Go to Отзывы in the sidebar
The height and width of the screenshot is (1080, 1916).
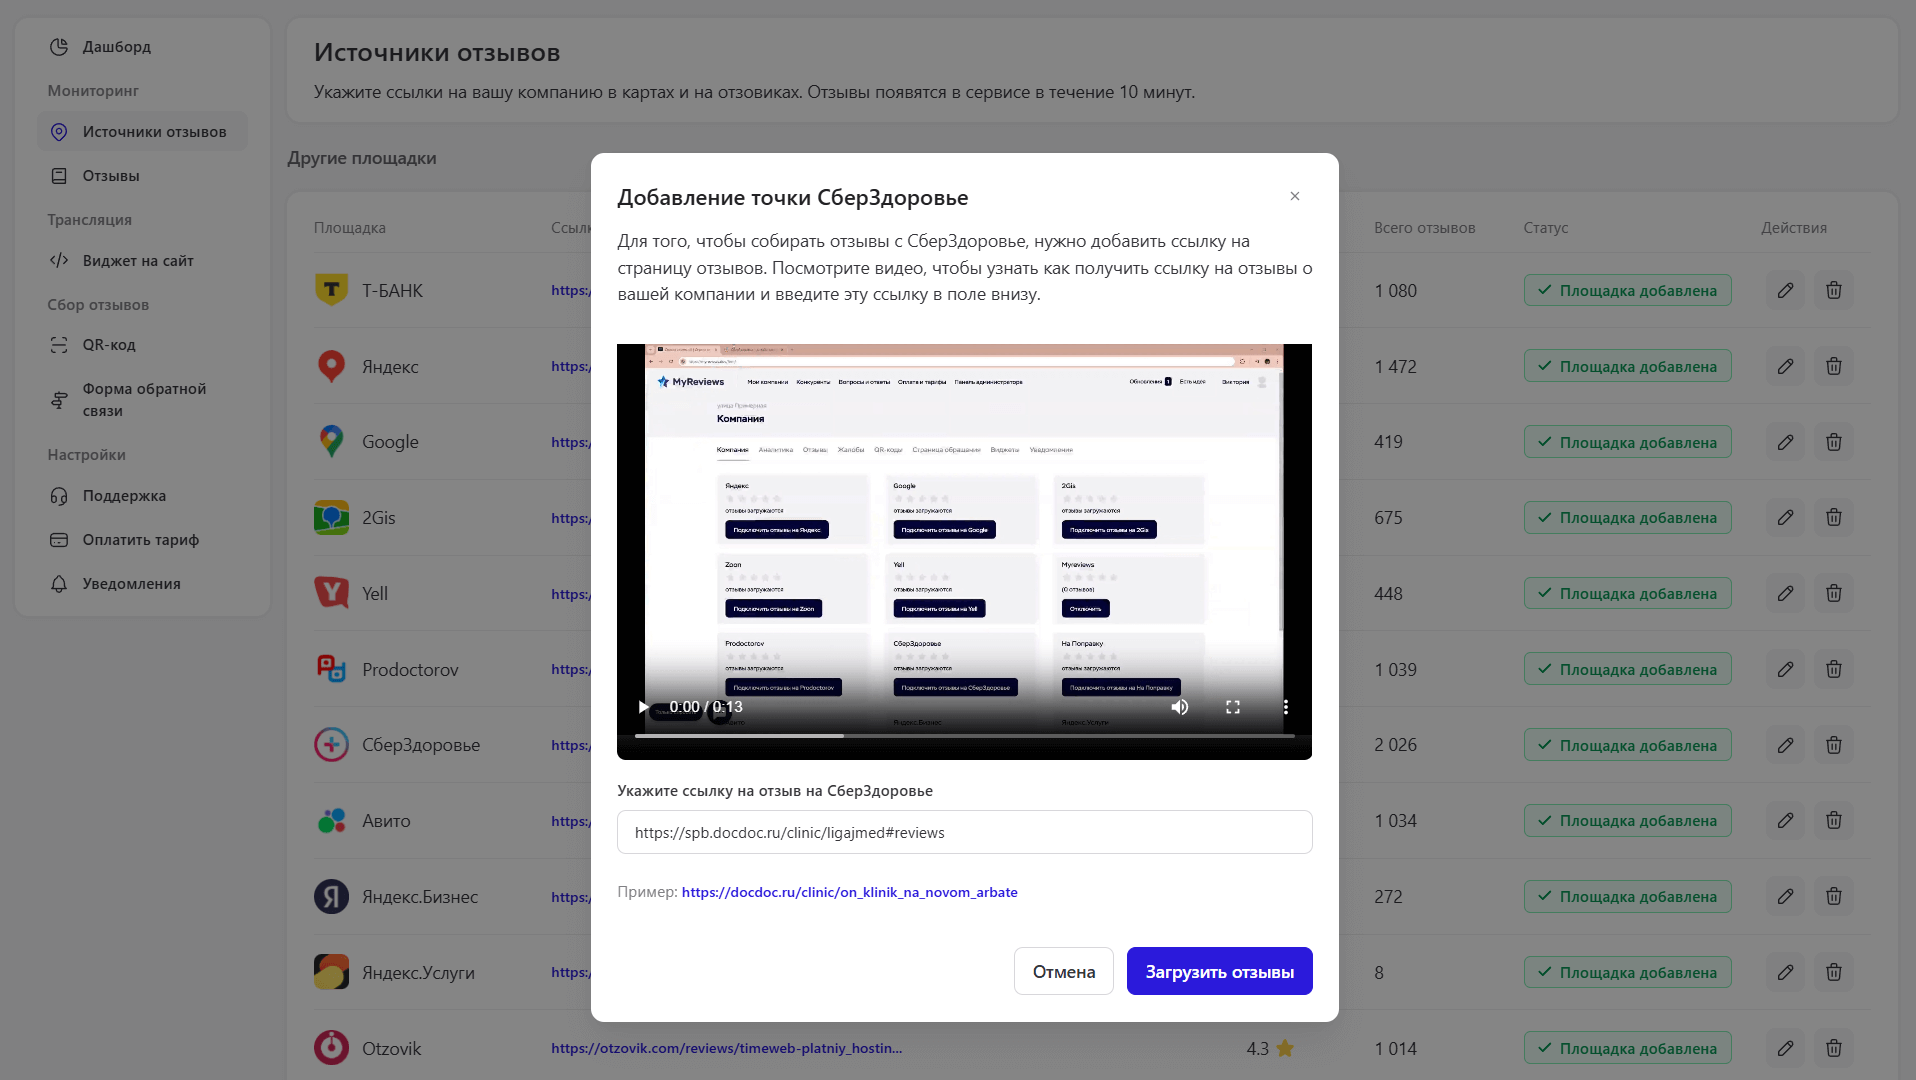tap(110, 176)
